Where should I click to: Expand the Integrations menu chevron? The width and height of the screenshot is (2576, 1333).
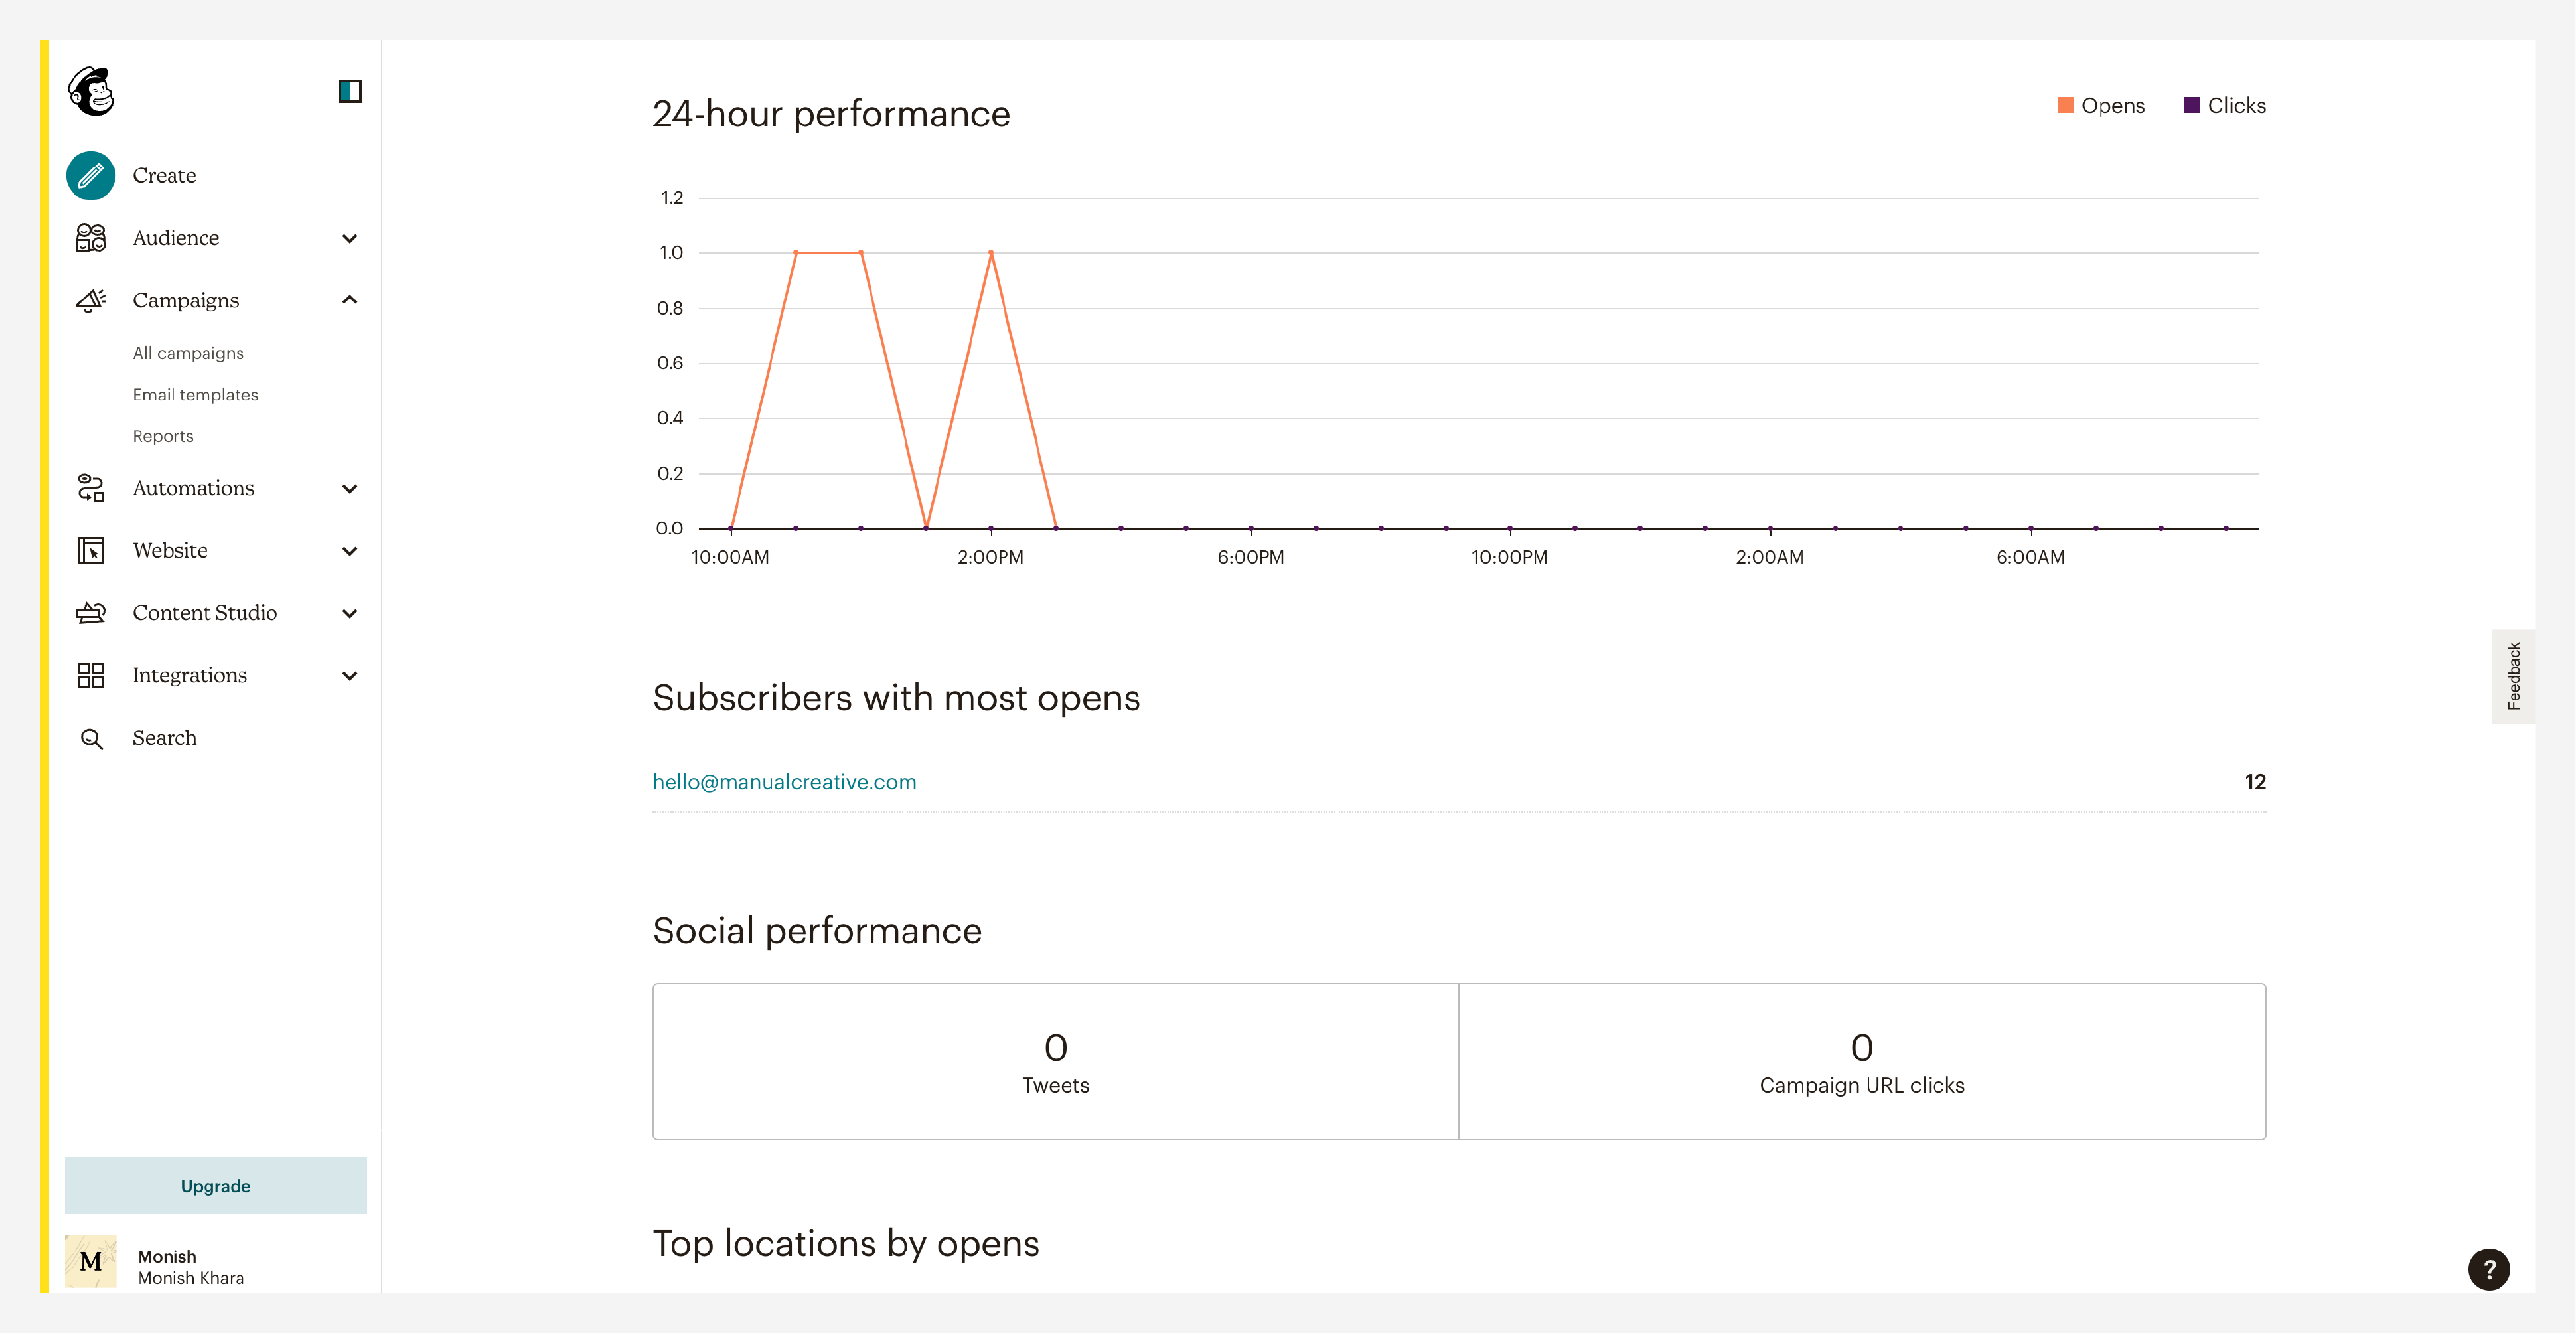(349, 675)
